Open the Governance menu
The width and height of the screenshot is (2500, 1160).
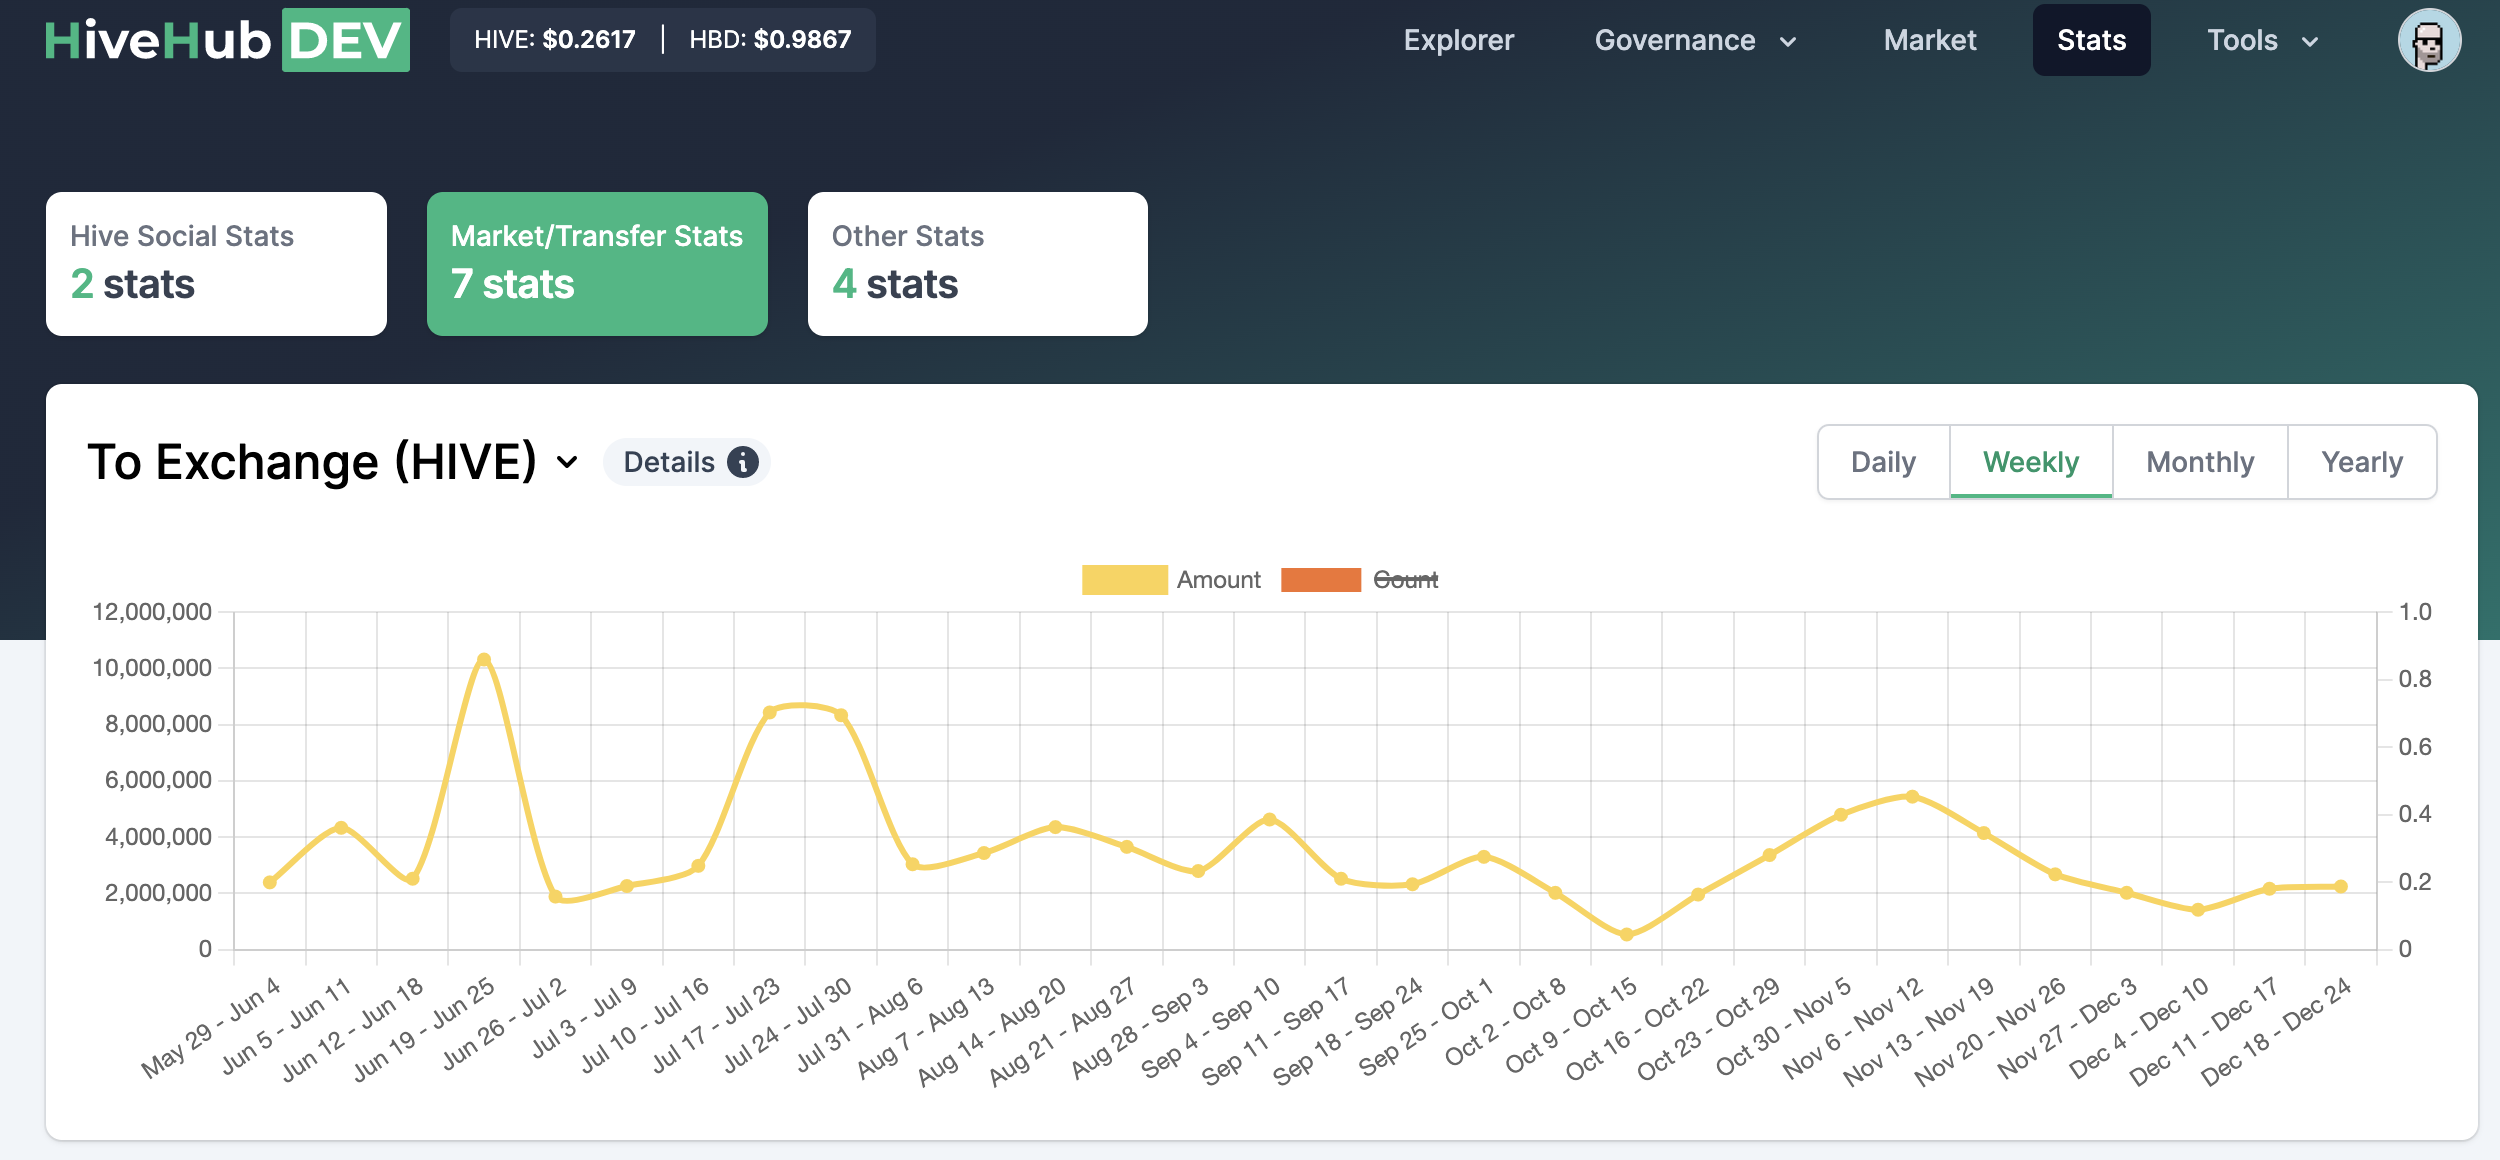pyautogui.click(x=1697, y=40)
